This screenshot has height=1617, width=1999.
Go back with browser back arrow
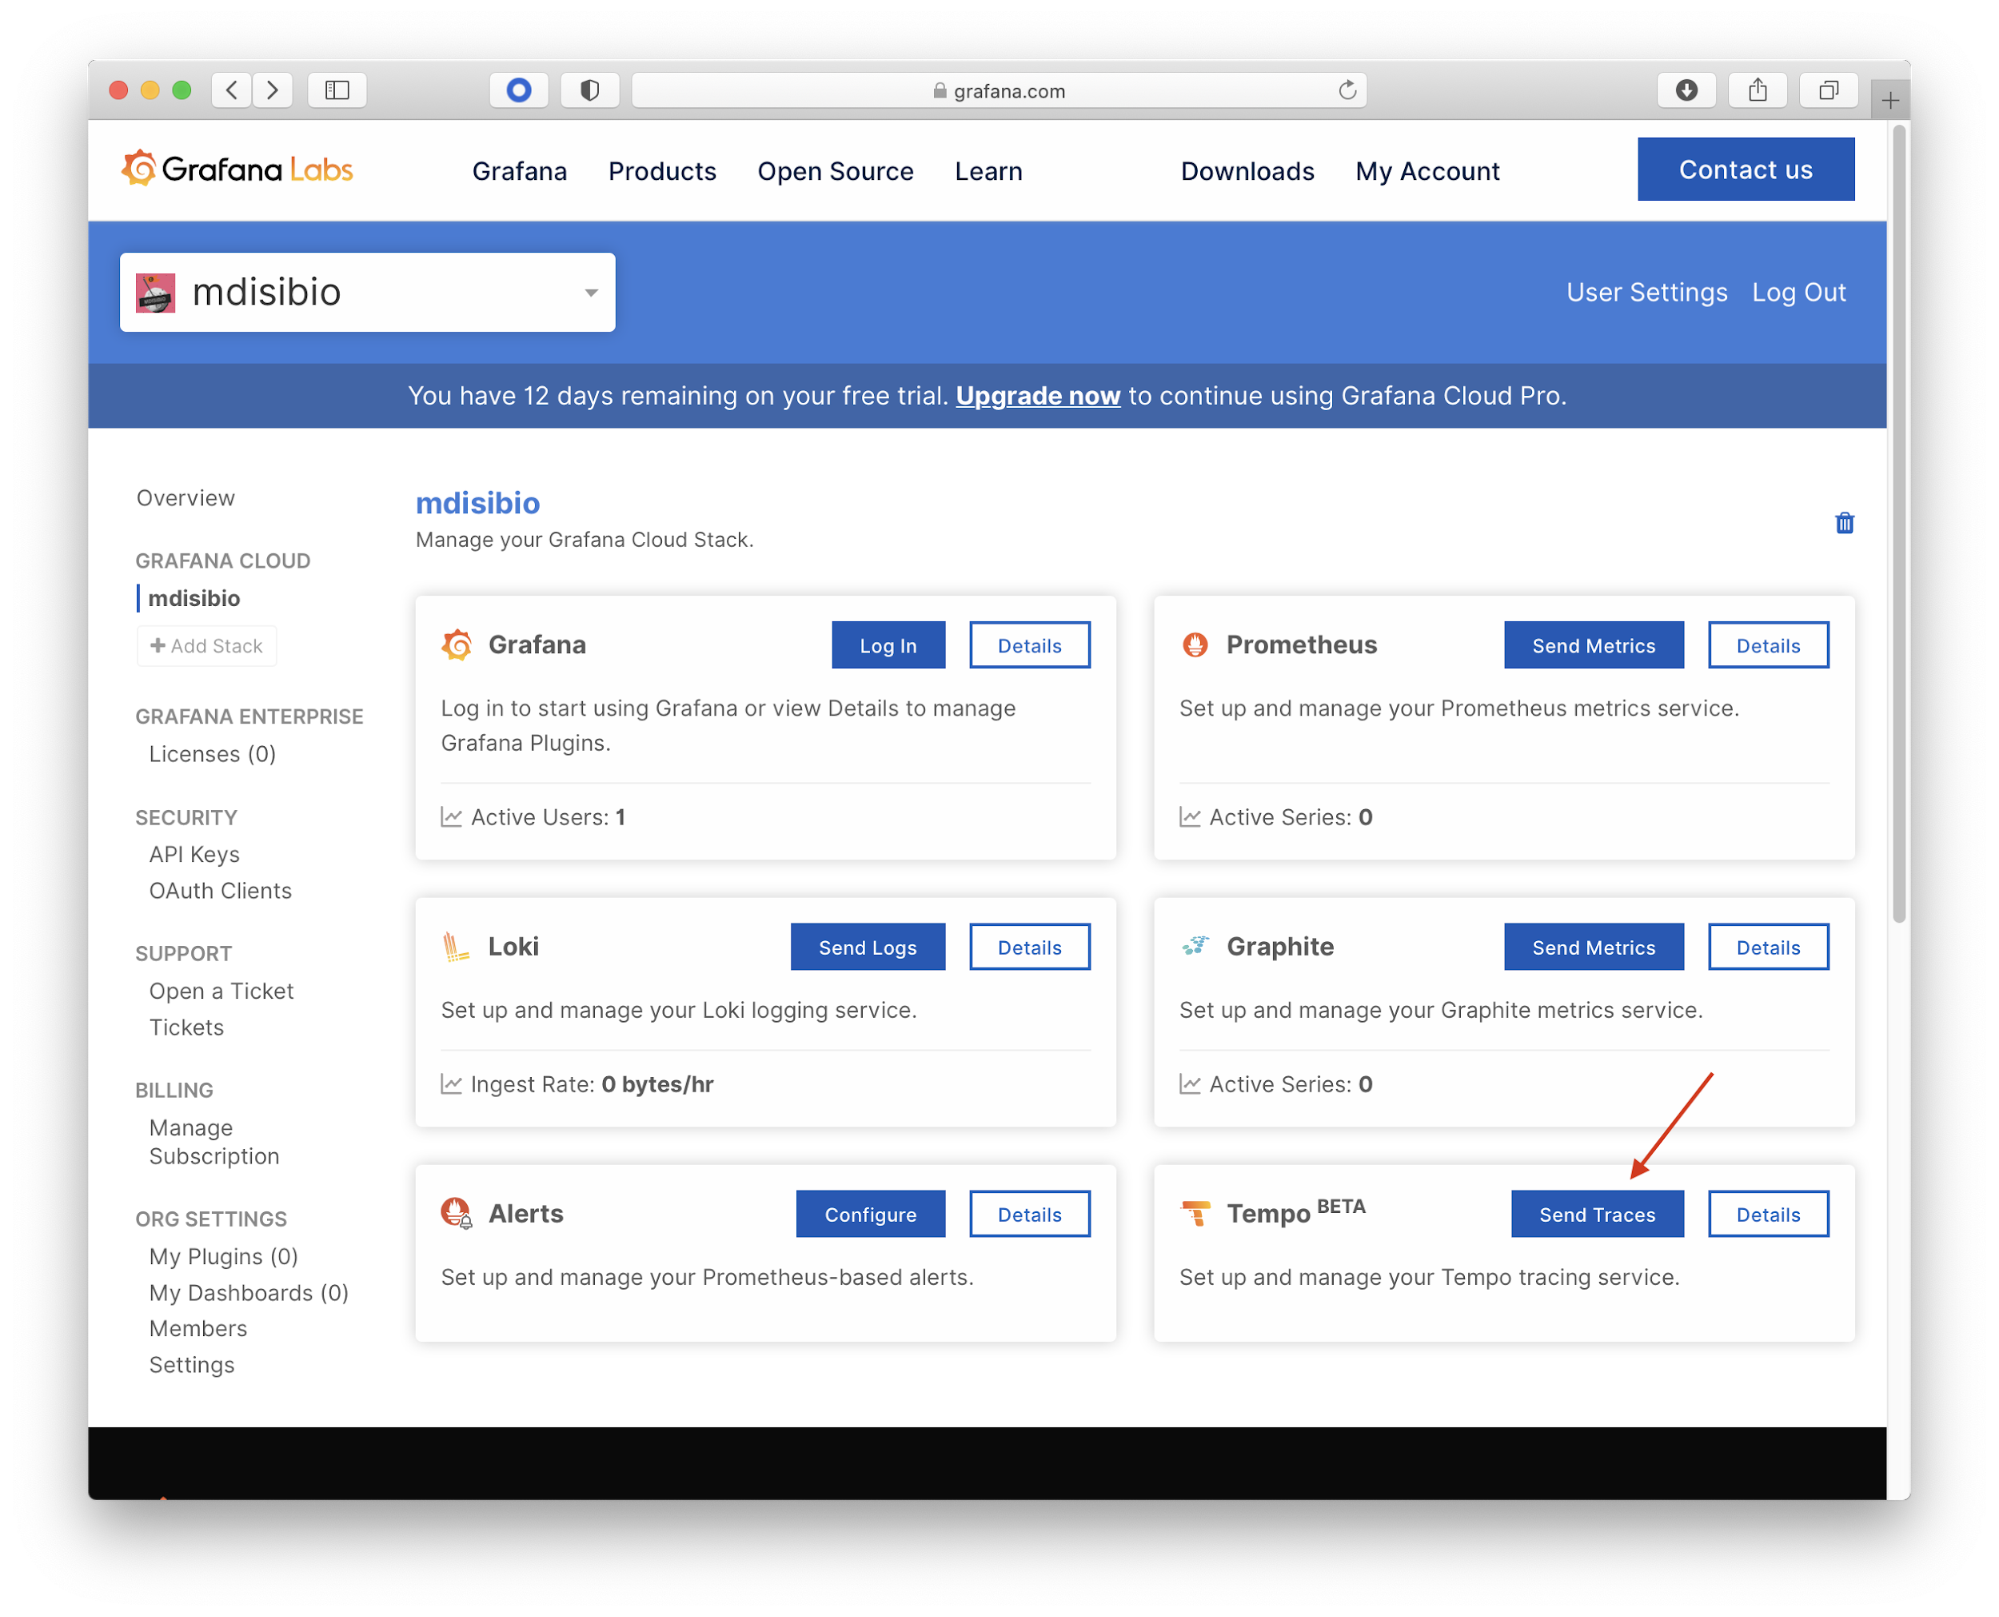point(232,90)
